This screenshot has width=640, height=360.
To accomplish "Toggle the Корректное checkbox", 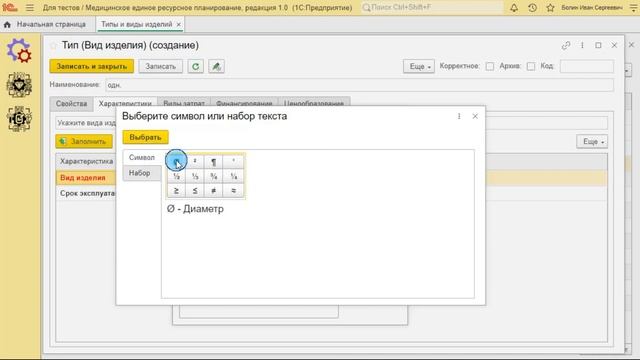I will click(x=490, y=66).
